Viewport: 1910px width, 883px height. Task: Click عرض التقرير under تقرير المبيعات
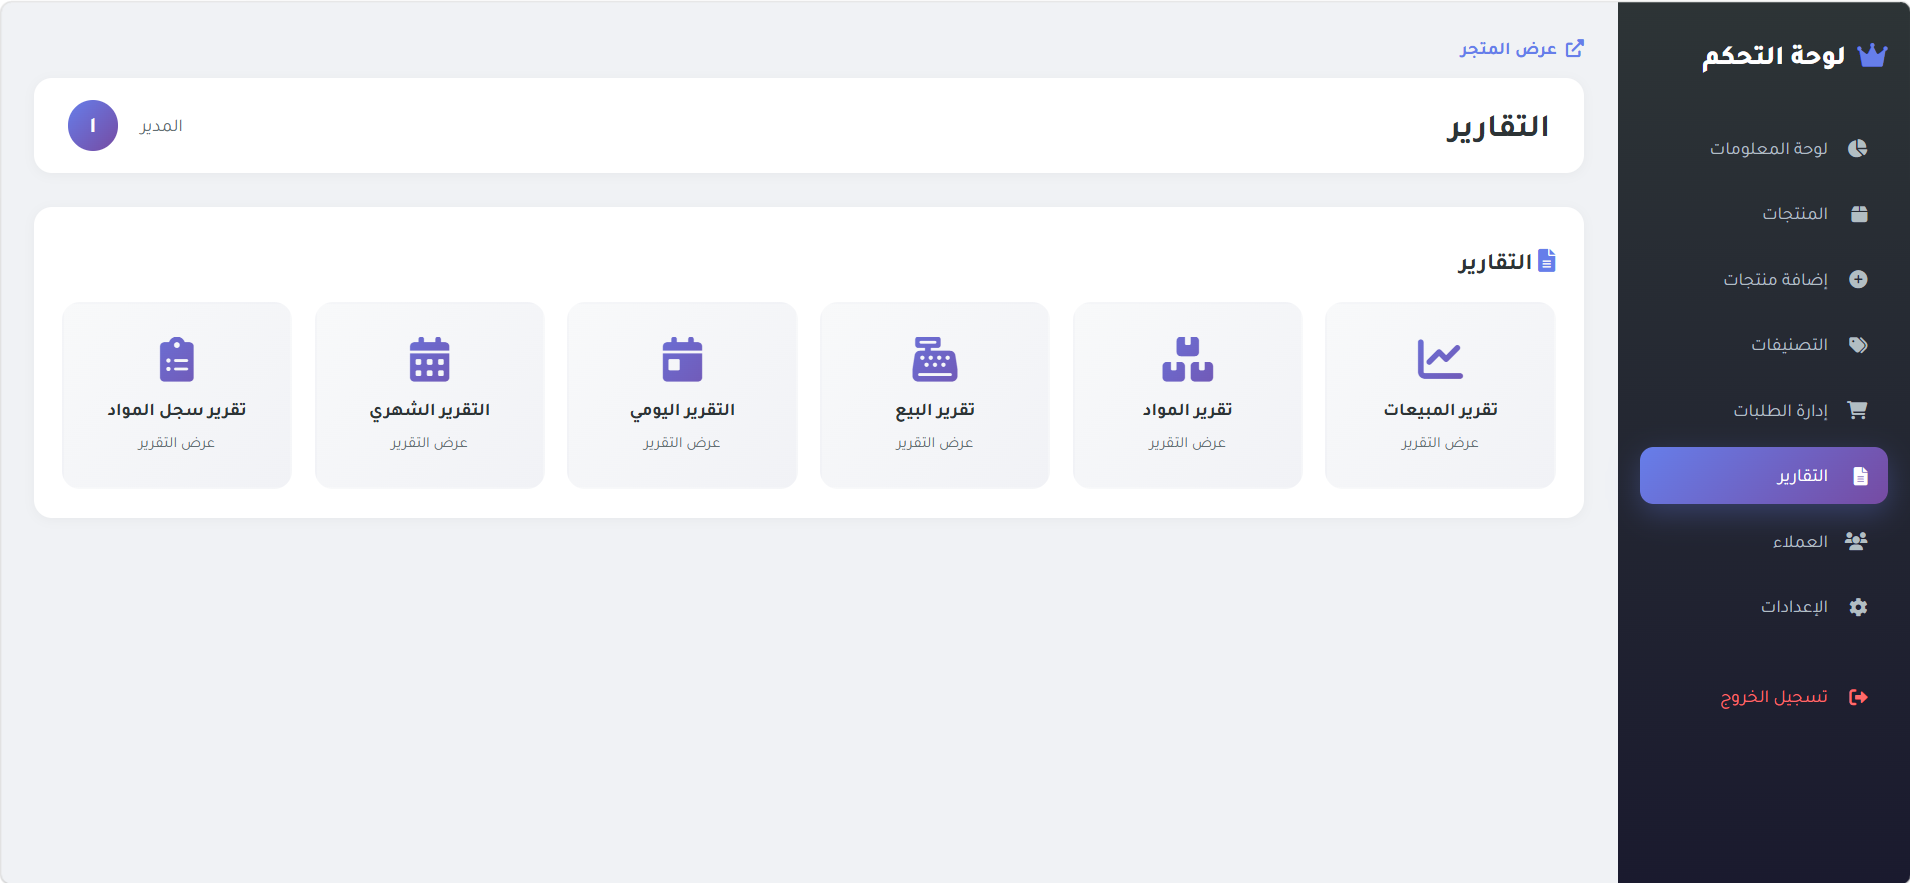coord(1440,442)
